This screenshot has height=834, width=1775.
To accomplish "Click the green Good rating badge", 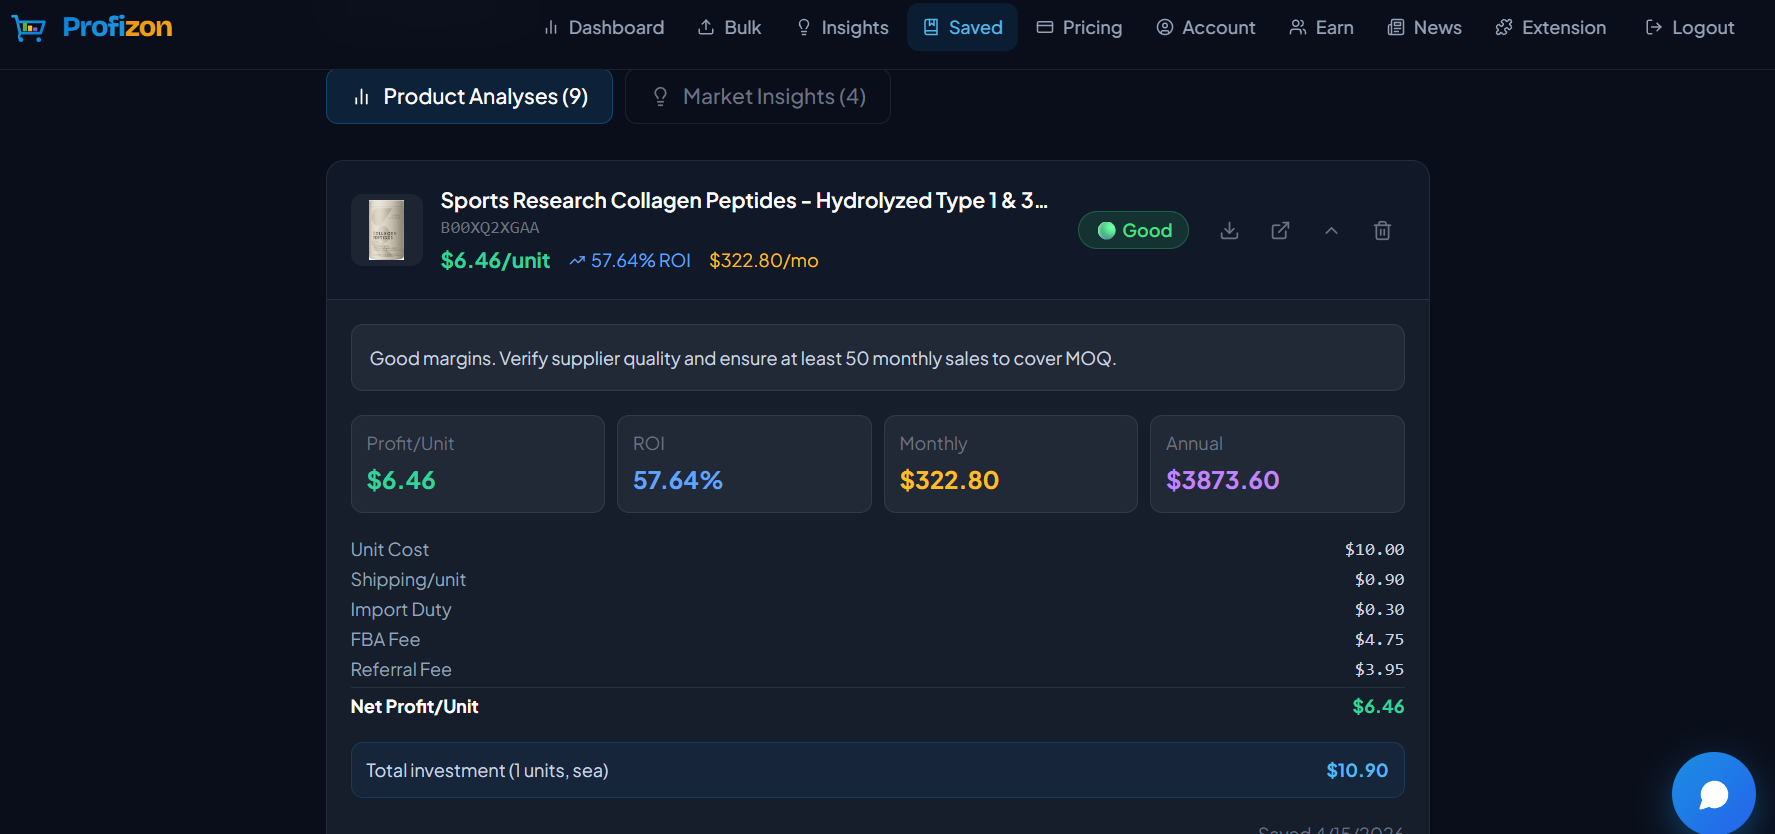I will point(1133,231).
